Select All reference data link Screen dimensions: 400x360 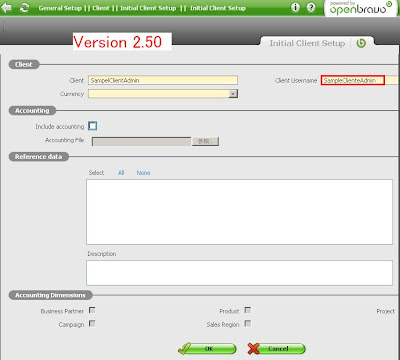tap(121, 173)
